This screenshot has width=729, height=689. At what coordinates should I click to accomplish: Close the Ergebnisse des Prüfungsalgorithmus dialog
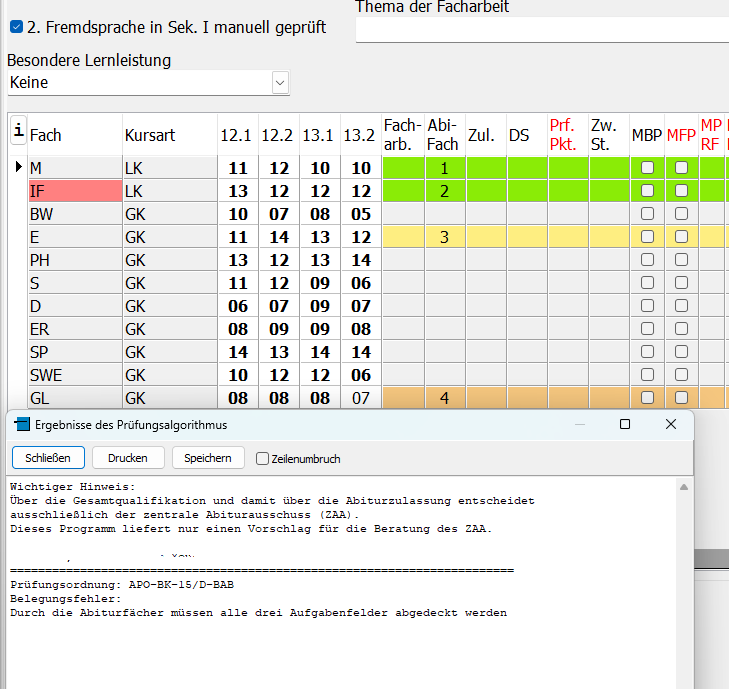click(670, 424)
